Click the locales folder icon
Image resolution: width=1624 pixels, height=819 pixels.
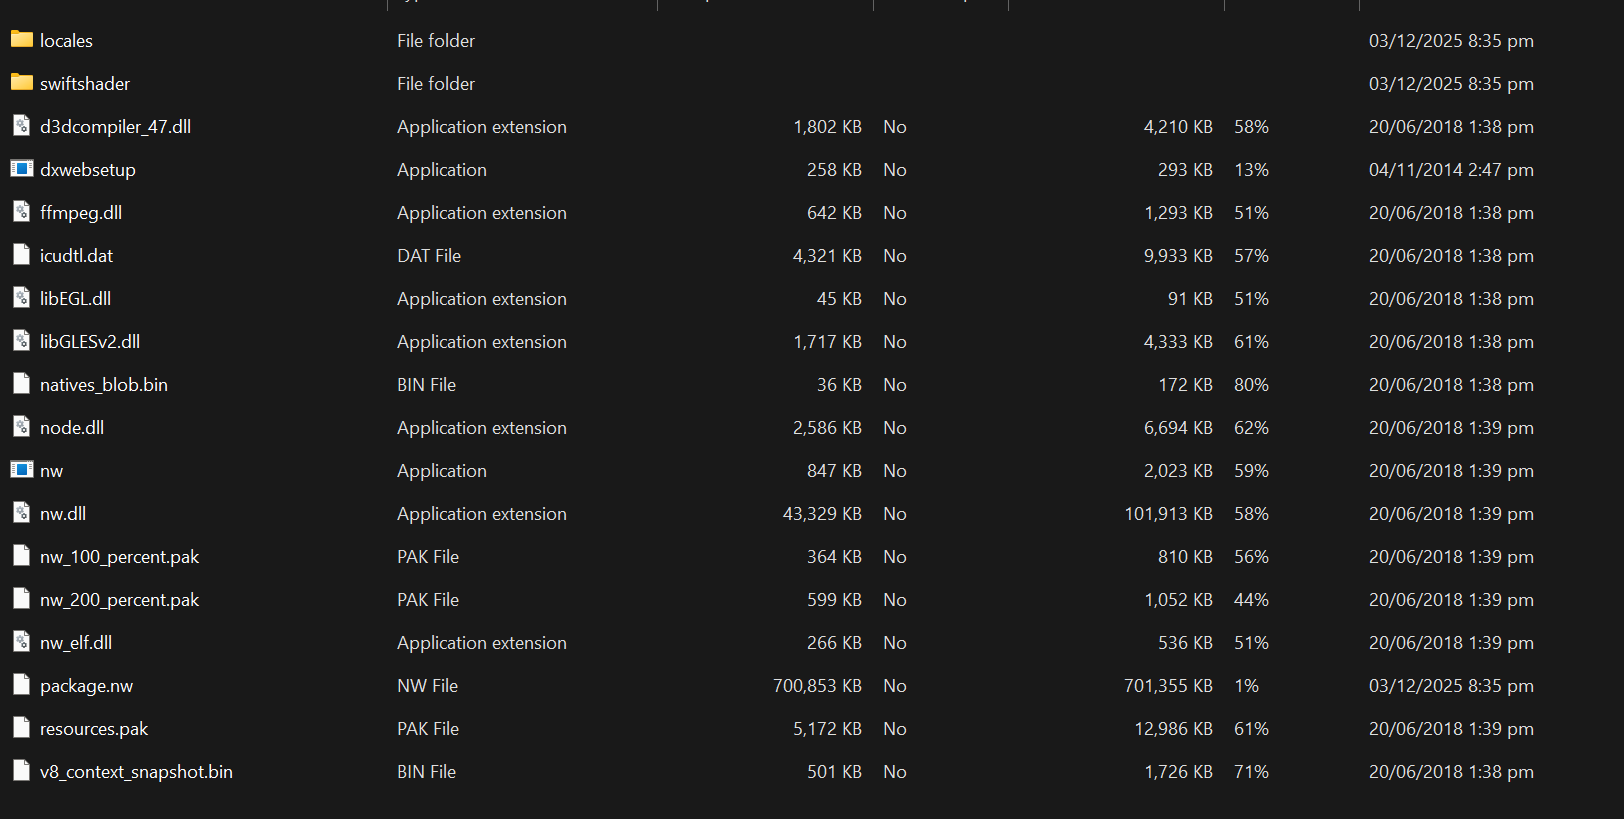pyautogui.click(x=22, y=39)
